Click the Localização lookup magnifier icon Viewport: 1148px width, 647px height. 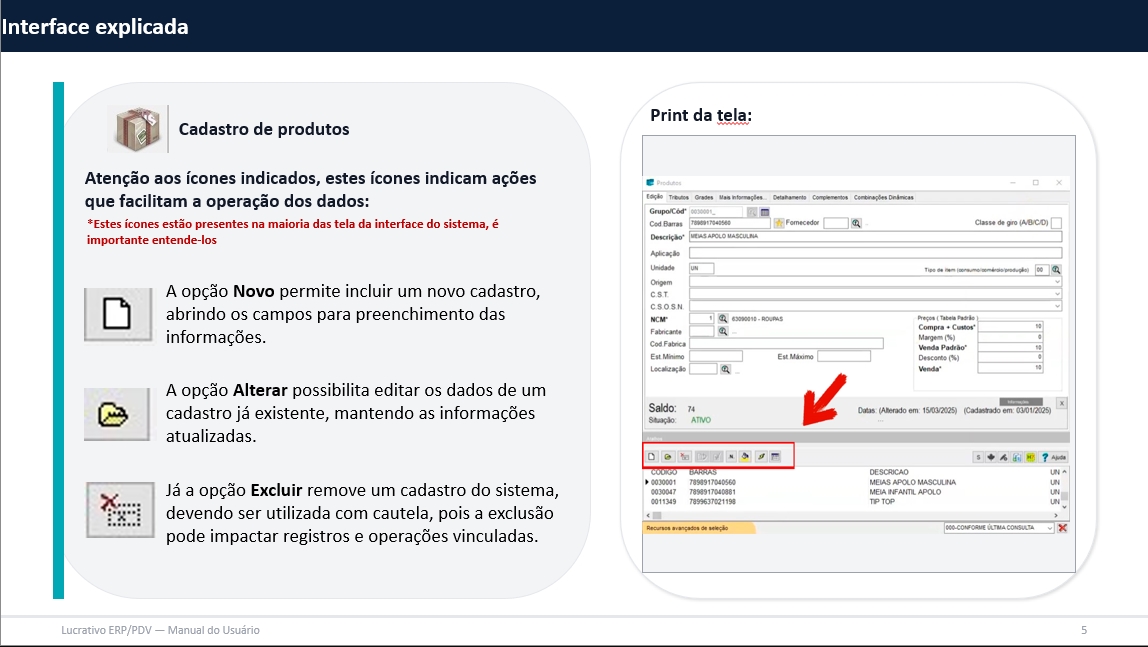[725, 369]
